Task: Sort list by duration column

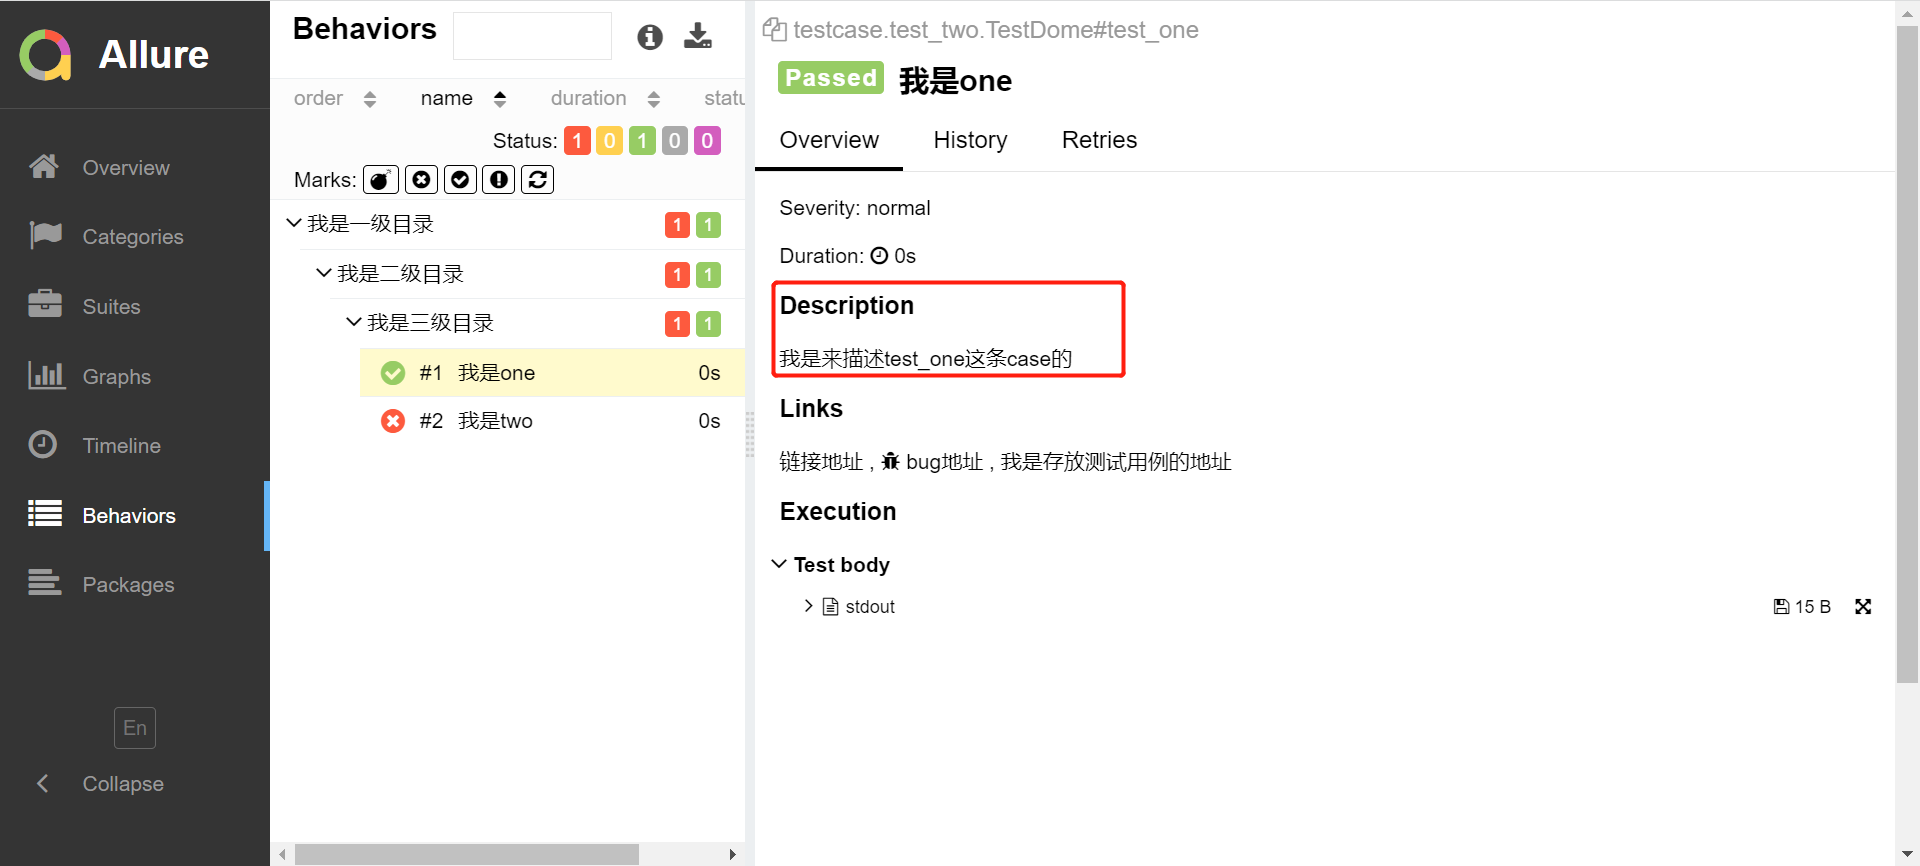Action: [605, 98]
